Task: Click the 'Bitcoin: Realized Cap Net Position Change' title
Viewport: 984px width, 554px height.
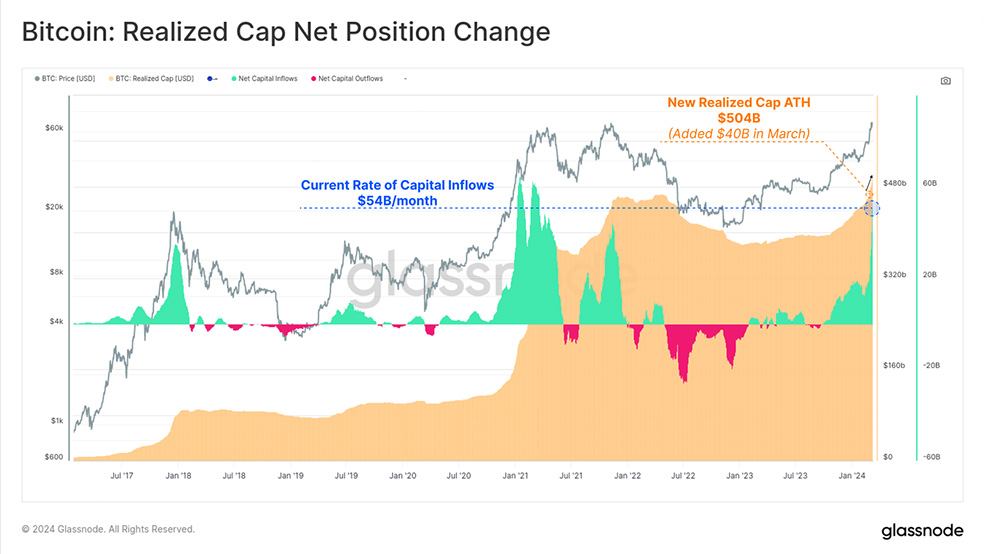Action: [x=286, y=32]
